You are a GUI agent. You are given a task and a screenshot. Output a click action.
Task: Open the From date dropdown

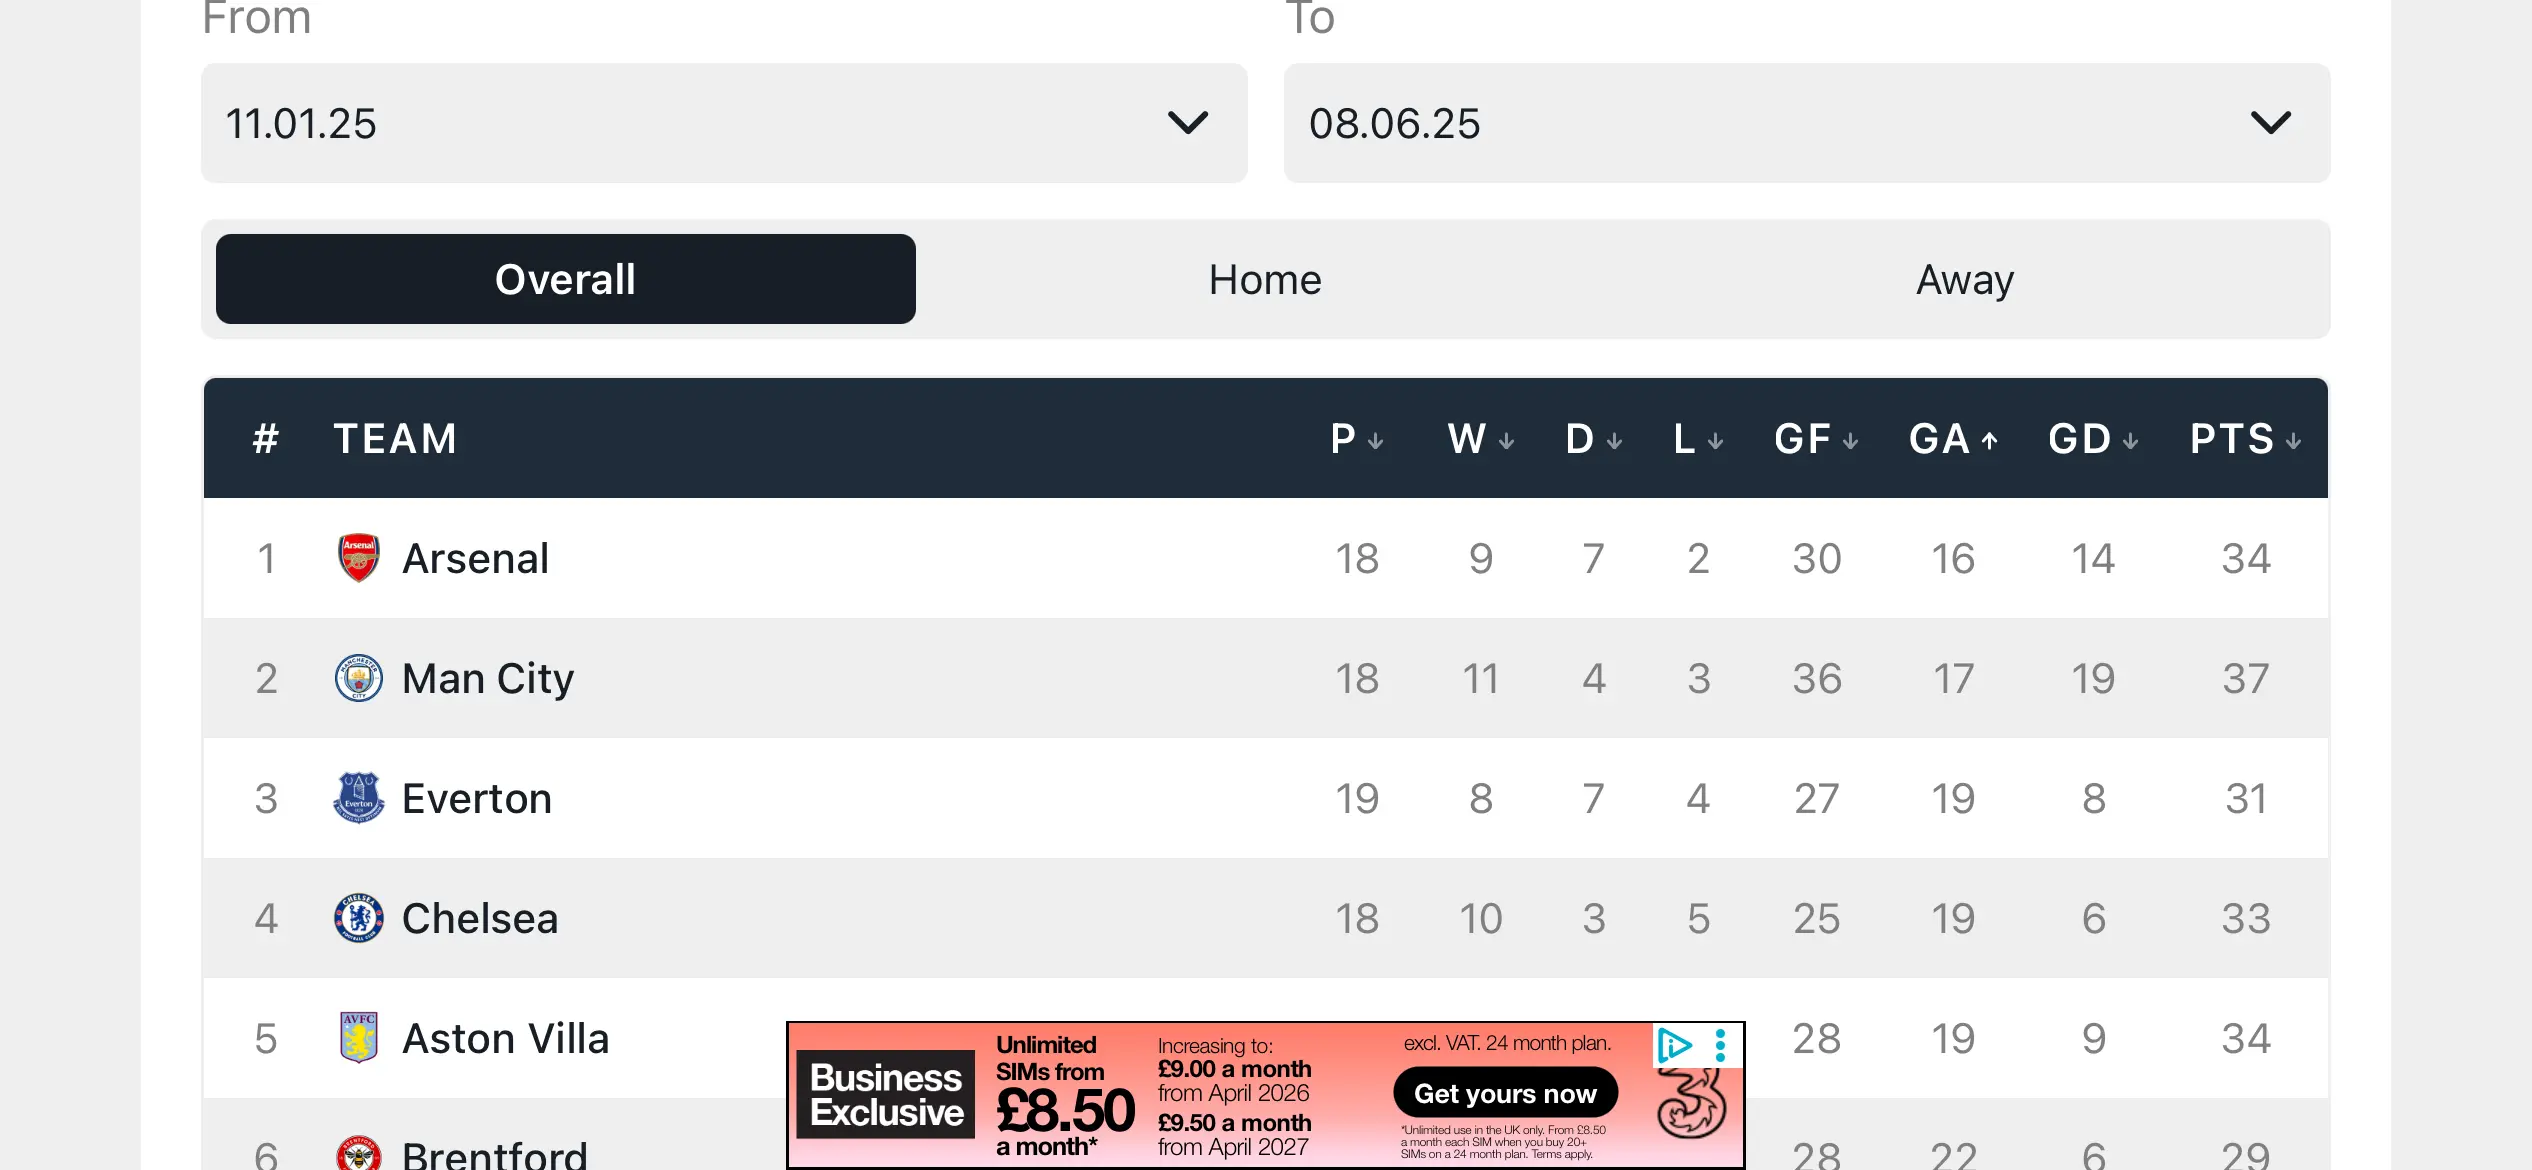coord(724,123)
